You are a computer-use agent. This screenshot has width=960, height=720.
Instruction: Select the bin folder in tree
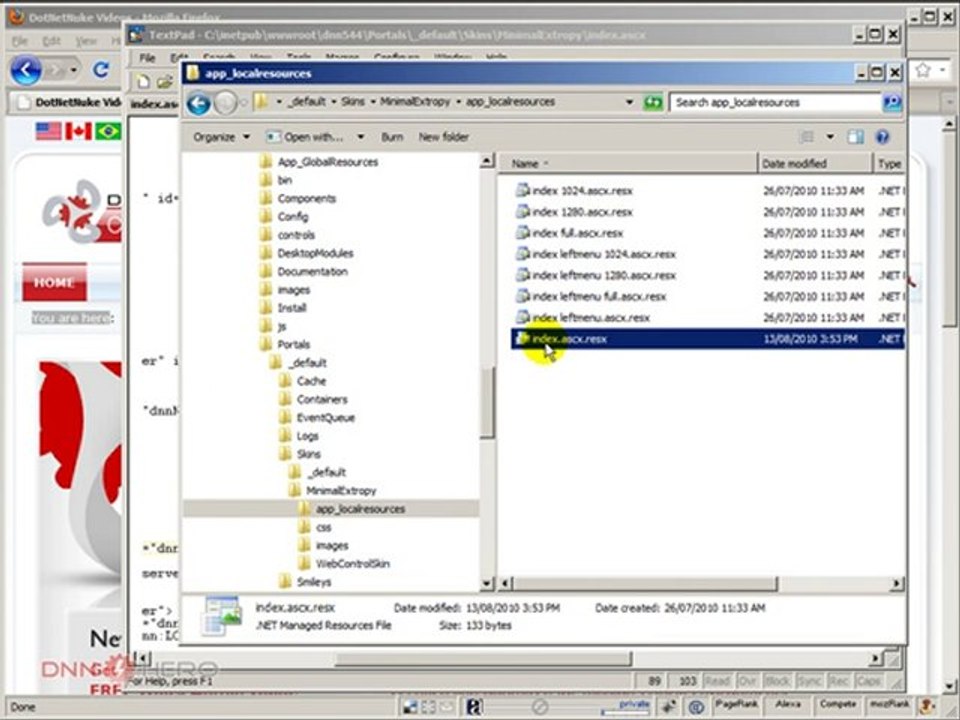[276, 181]
